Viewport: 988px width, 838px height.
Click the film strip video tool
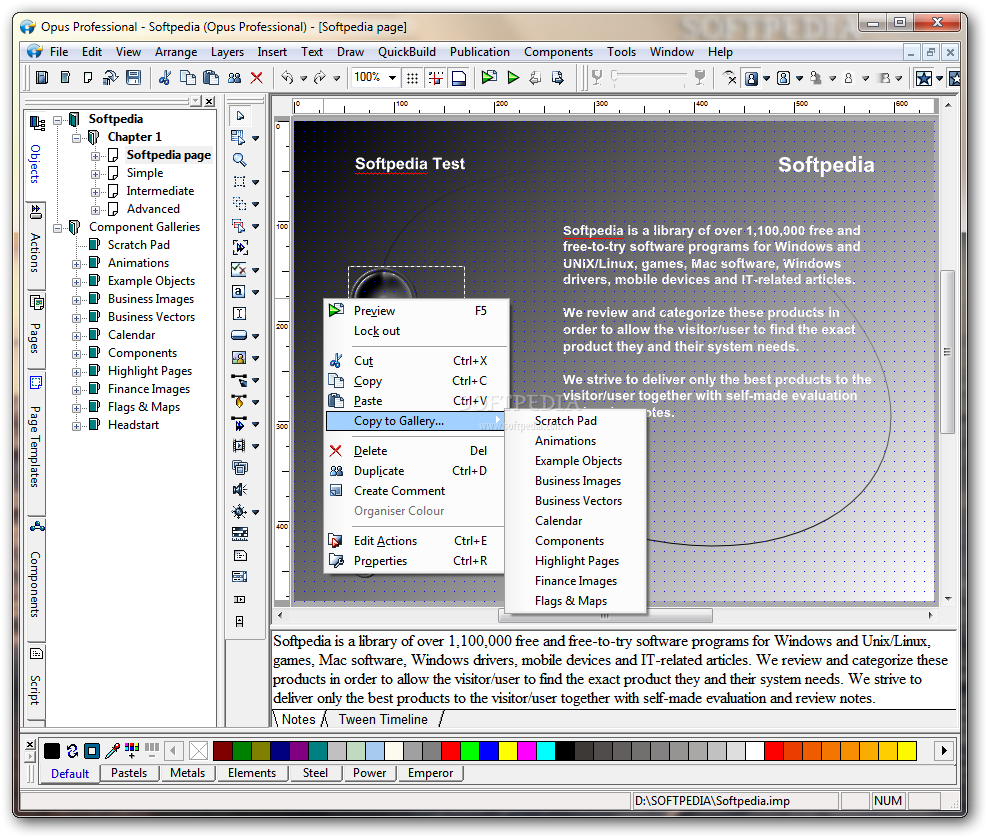tap(239, 445)
